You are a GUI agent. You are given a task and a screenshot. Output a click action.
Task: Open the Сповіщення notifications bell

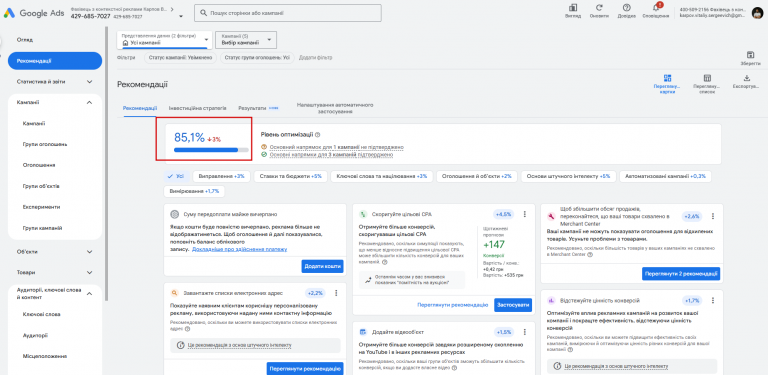(656, 8)
